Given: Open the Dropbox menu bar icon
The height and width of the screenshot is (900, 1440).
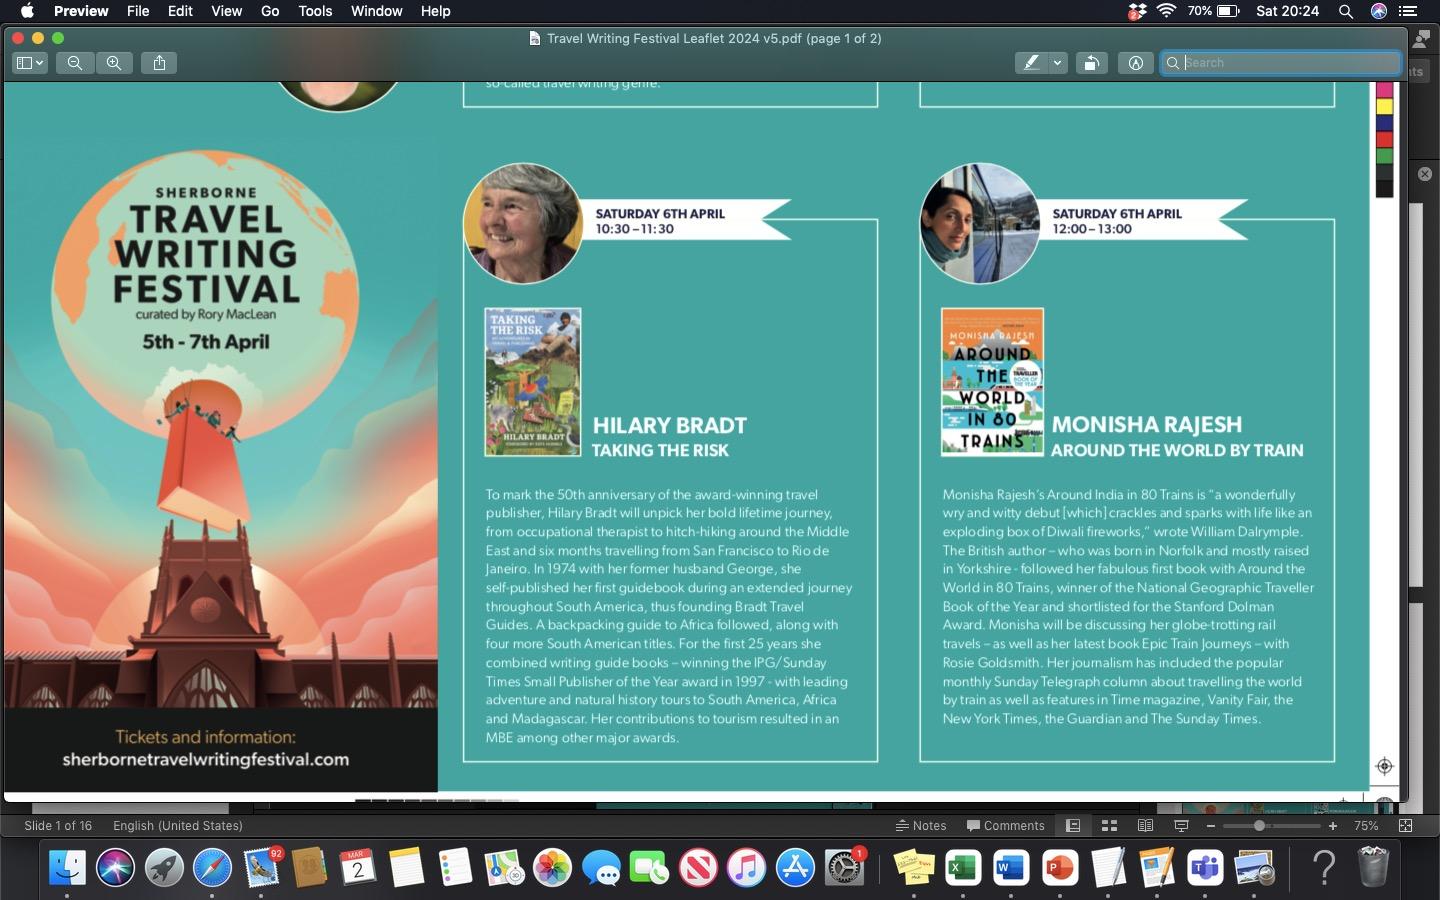Looking at the screenshot, I should [x=1136, y=11].
